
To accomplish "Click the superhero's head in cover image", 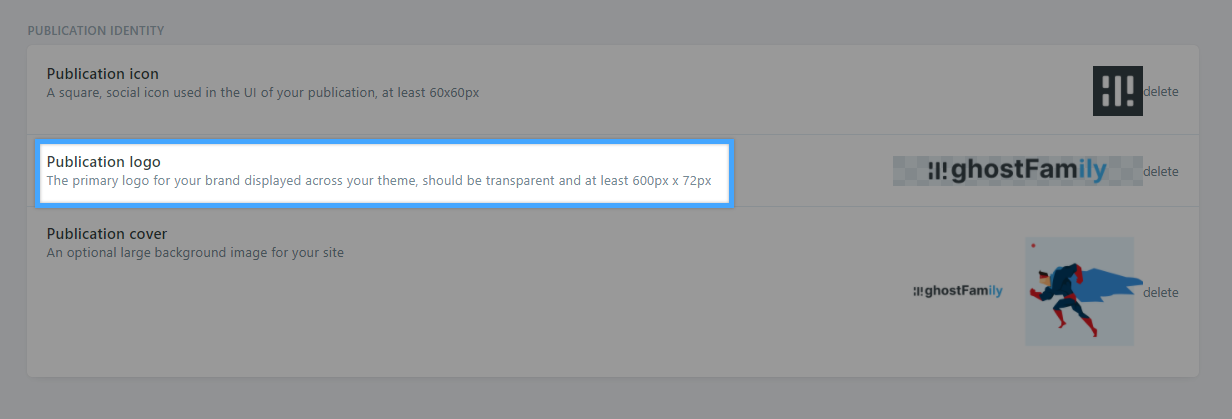I will [1045, 278].
